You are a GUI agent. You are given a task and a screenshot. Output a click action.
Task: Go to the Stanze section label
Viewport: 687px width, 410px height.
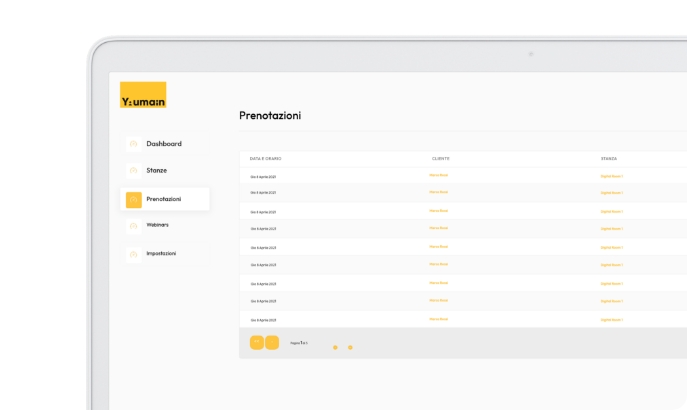(x=157, y=171)
